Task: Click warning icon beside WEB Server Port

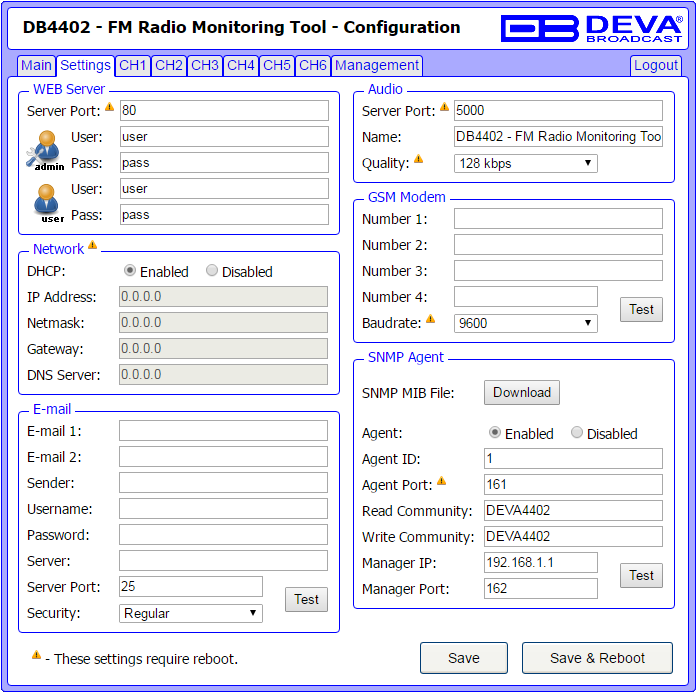Action: 109,107
